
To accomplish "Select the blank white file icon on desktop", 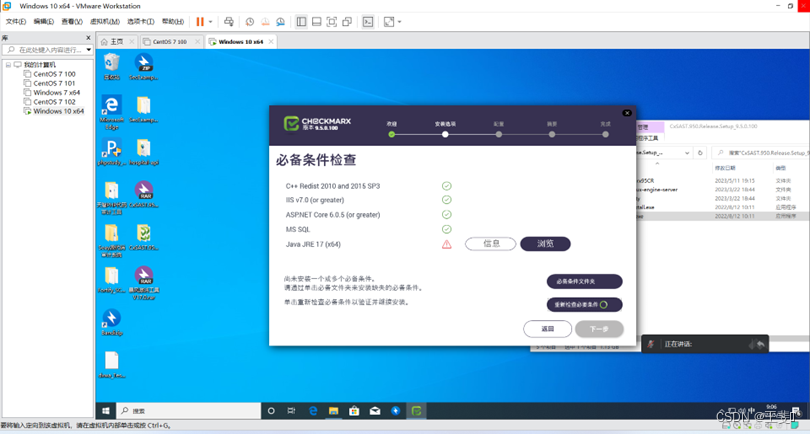I will point(112,365).
